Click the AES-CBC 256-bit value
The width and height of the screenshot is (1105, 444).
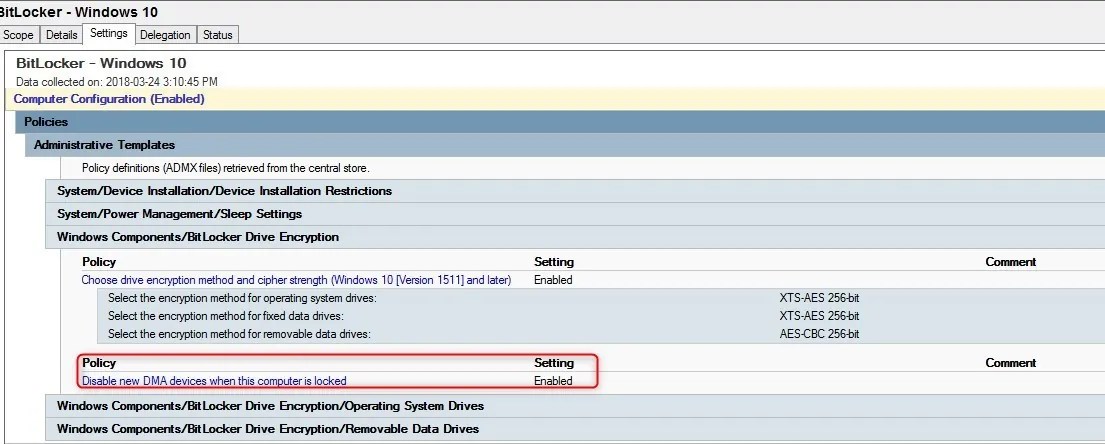(819, 334)
